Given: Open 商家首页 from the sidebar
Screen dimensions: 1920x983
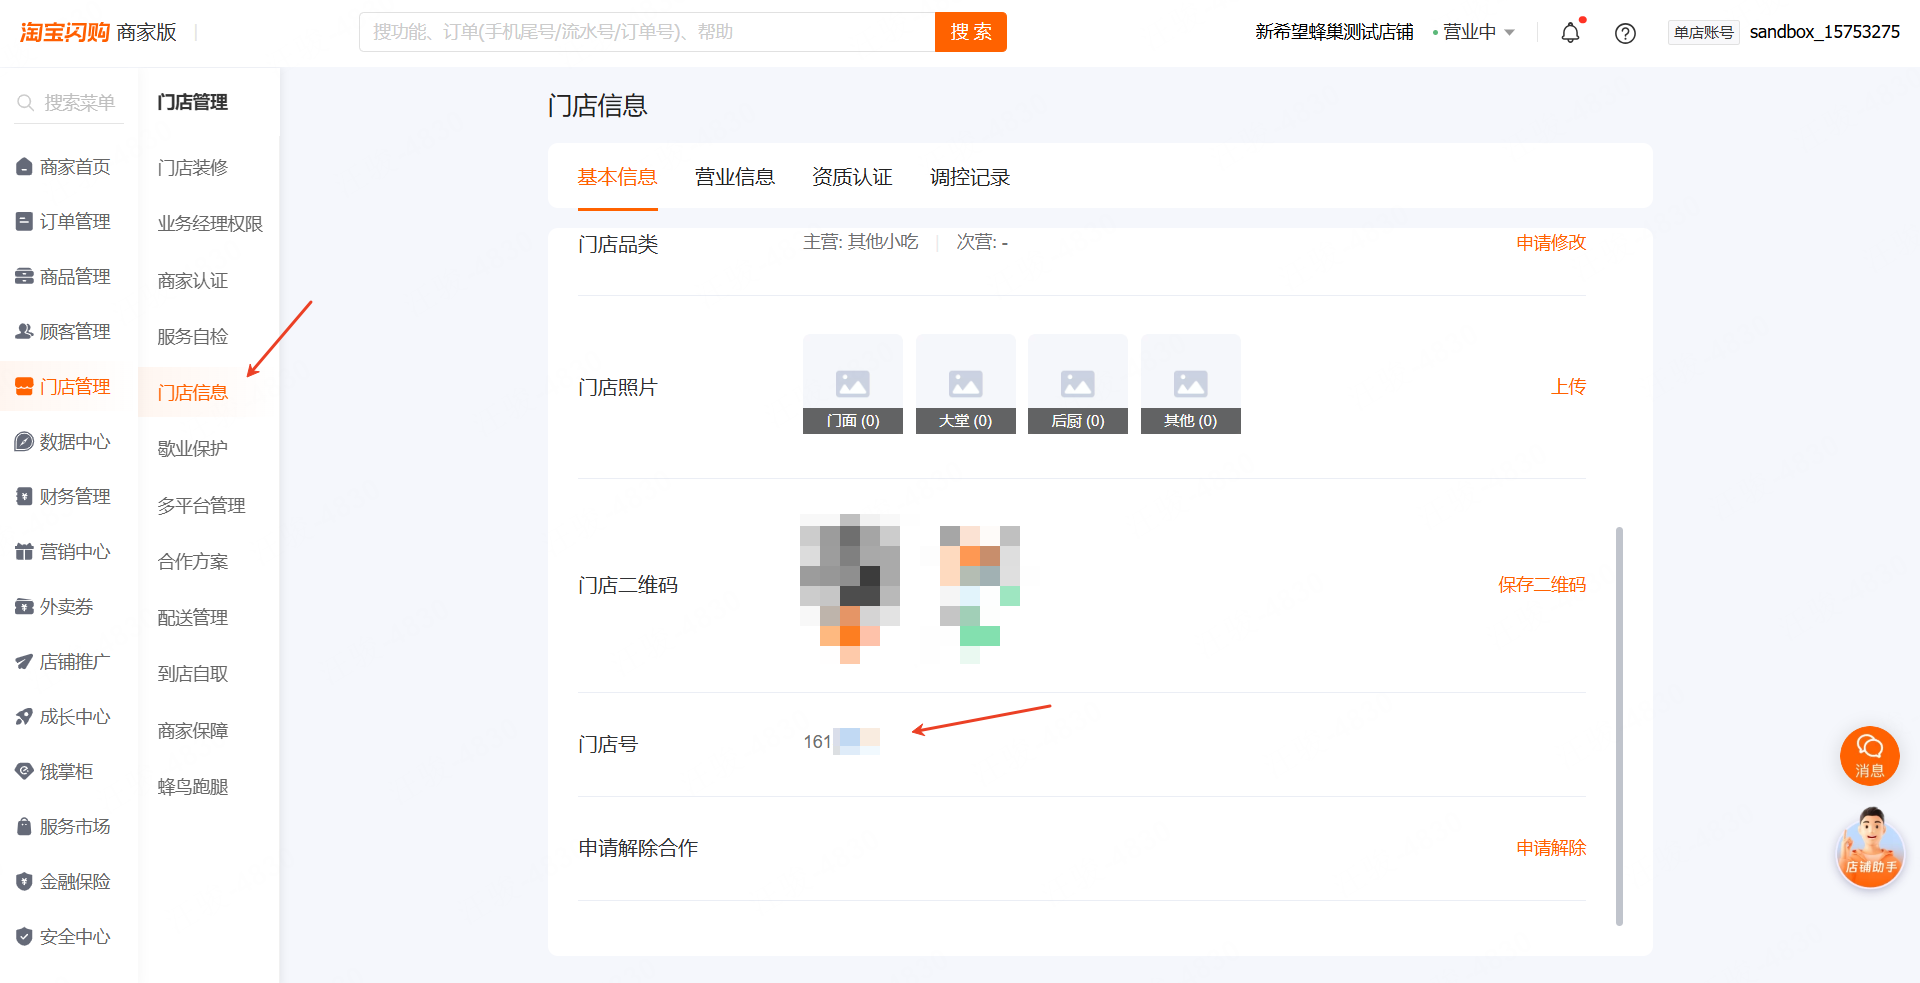Looking at the screenshot, I should point(63,167).
